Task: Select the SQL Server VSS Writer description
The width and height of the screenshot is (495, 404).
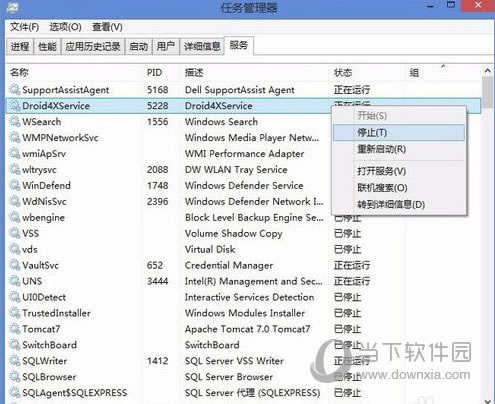Action: (234, 361)
